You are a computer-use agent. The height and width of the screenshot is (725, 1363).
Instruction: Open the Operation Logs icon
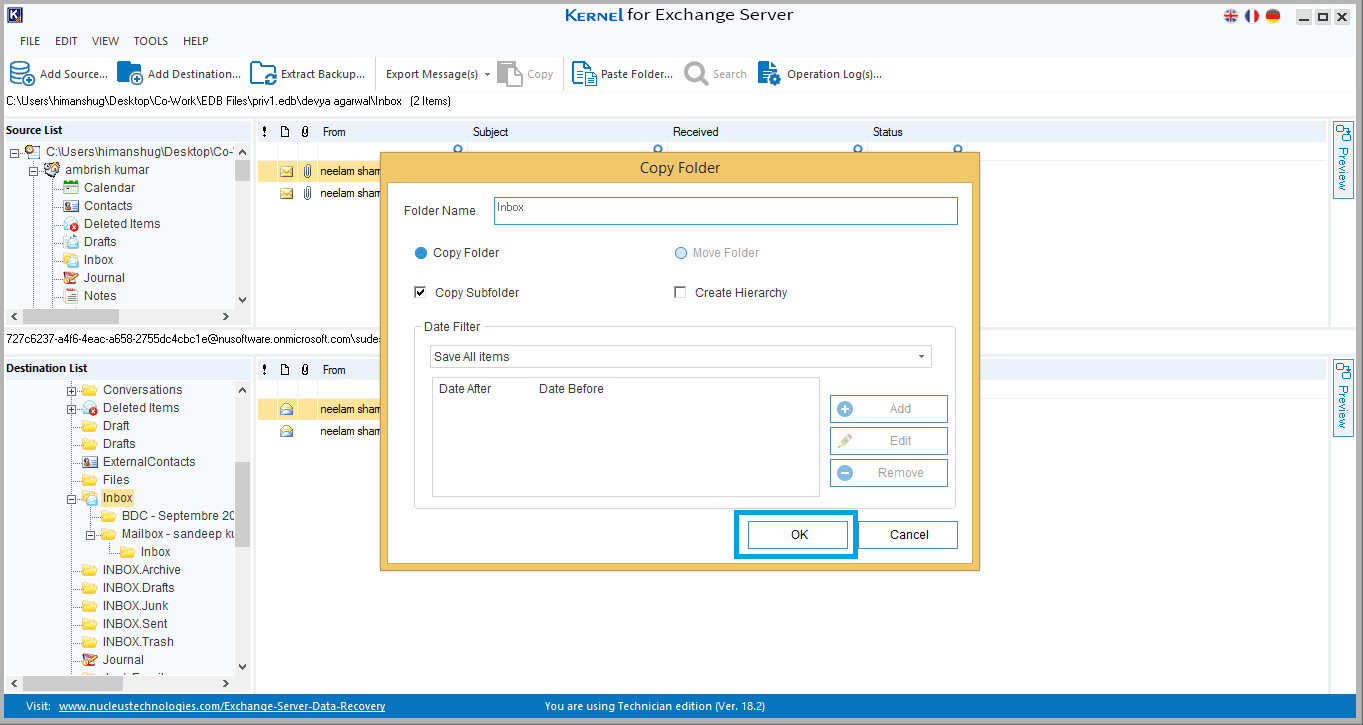pos(769,73)
